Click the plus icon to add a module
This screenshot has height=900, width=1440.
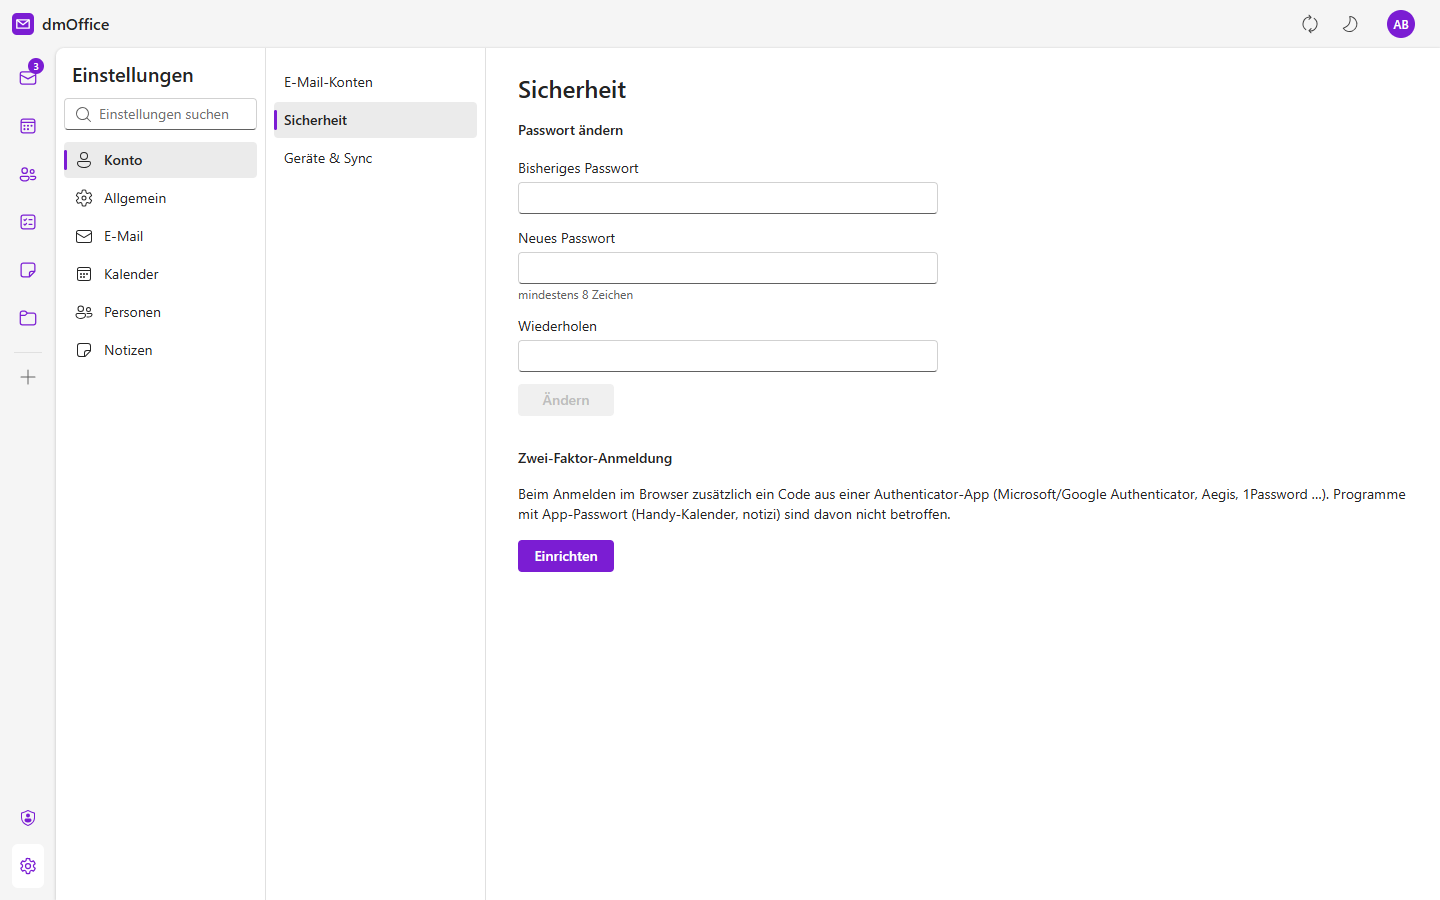pos(28,377)
